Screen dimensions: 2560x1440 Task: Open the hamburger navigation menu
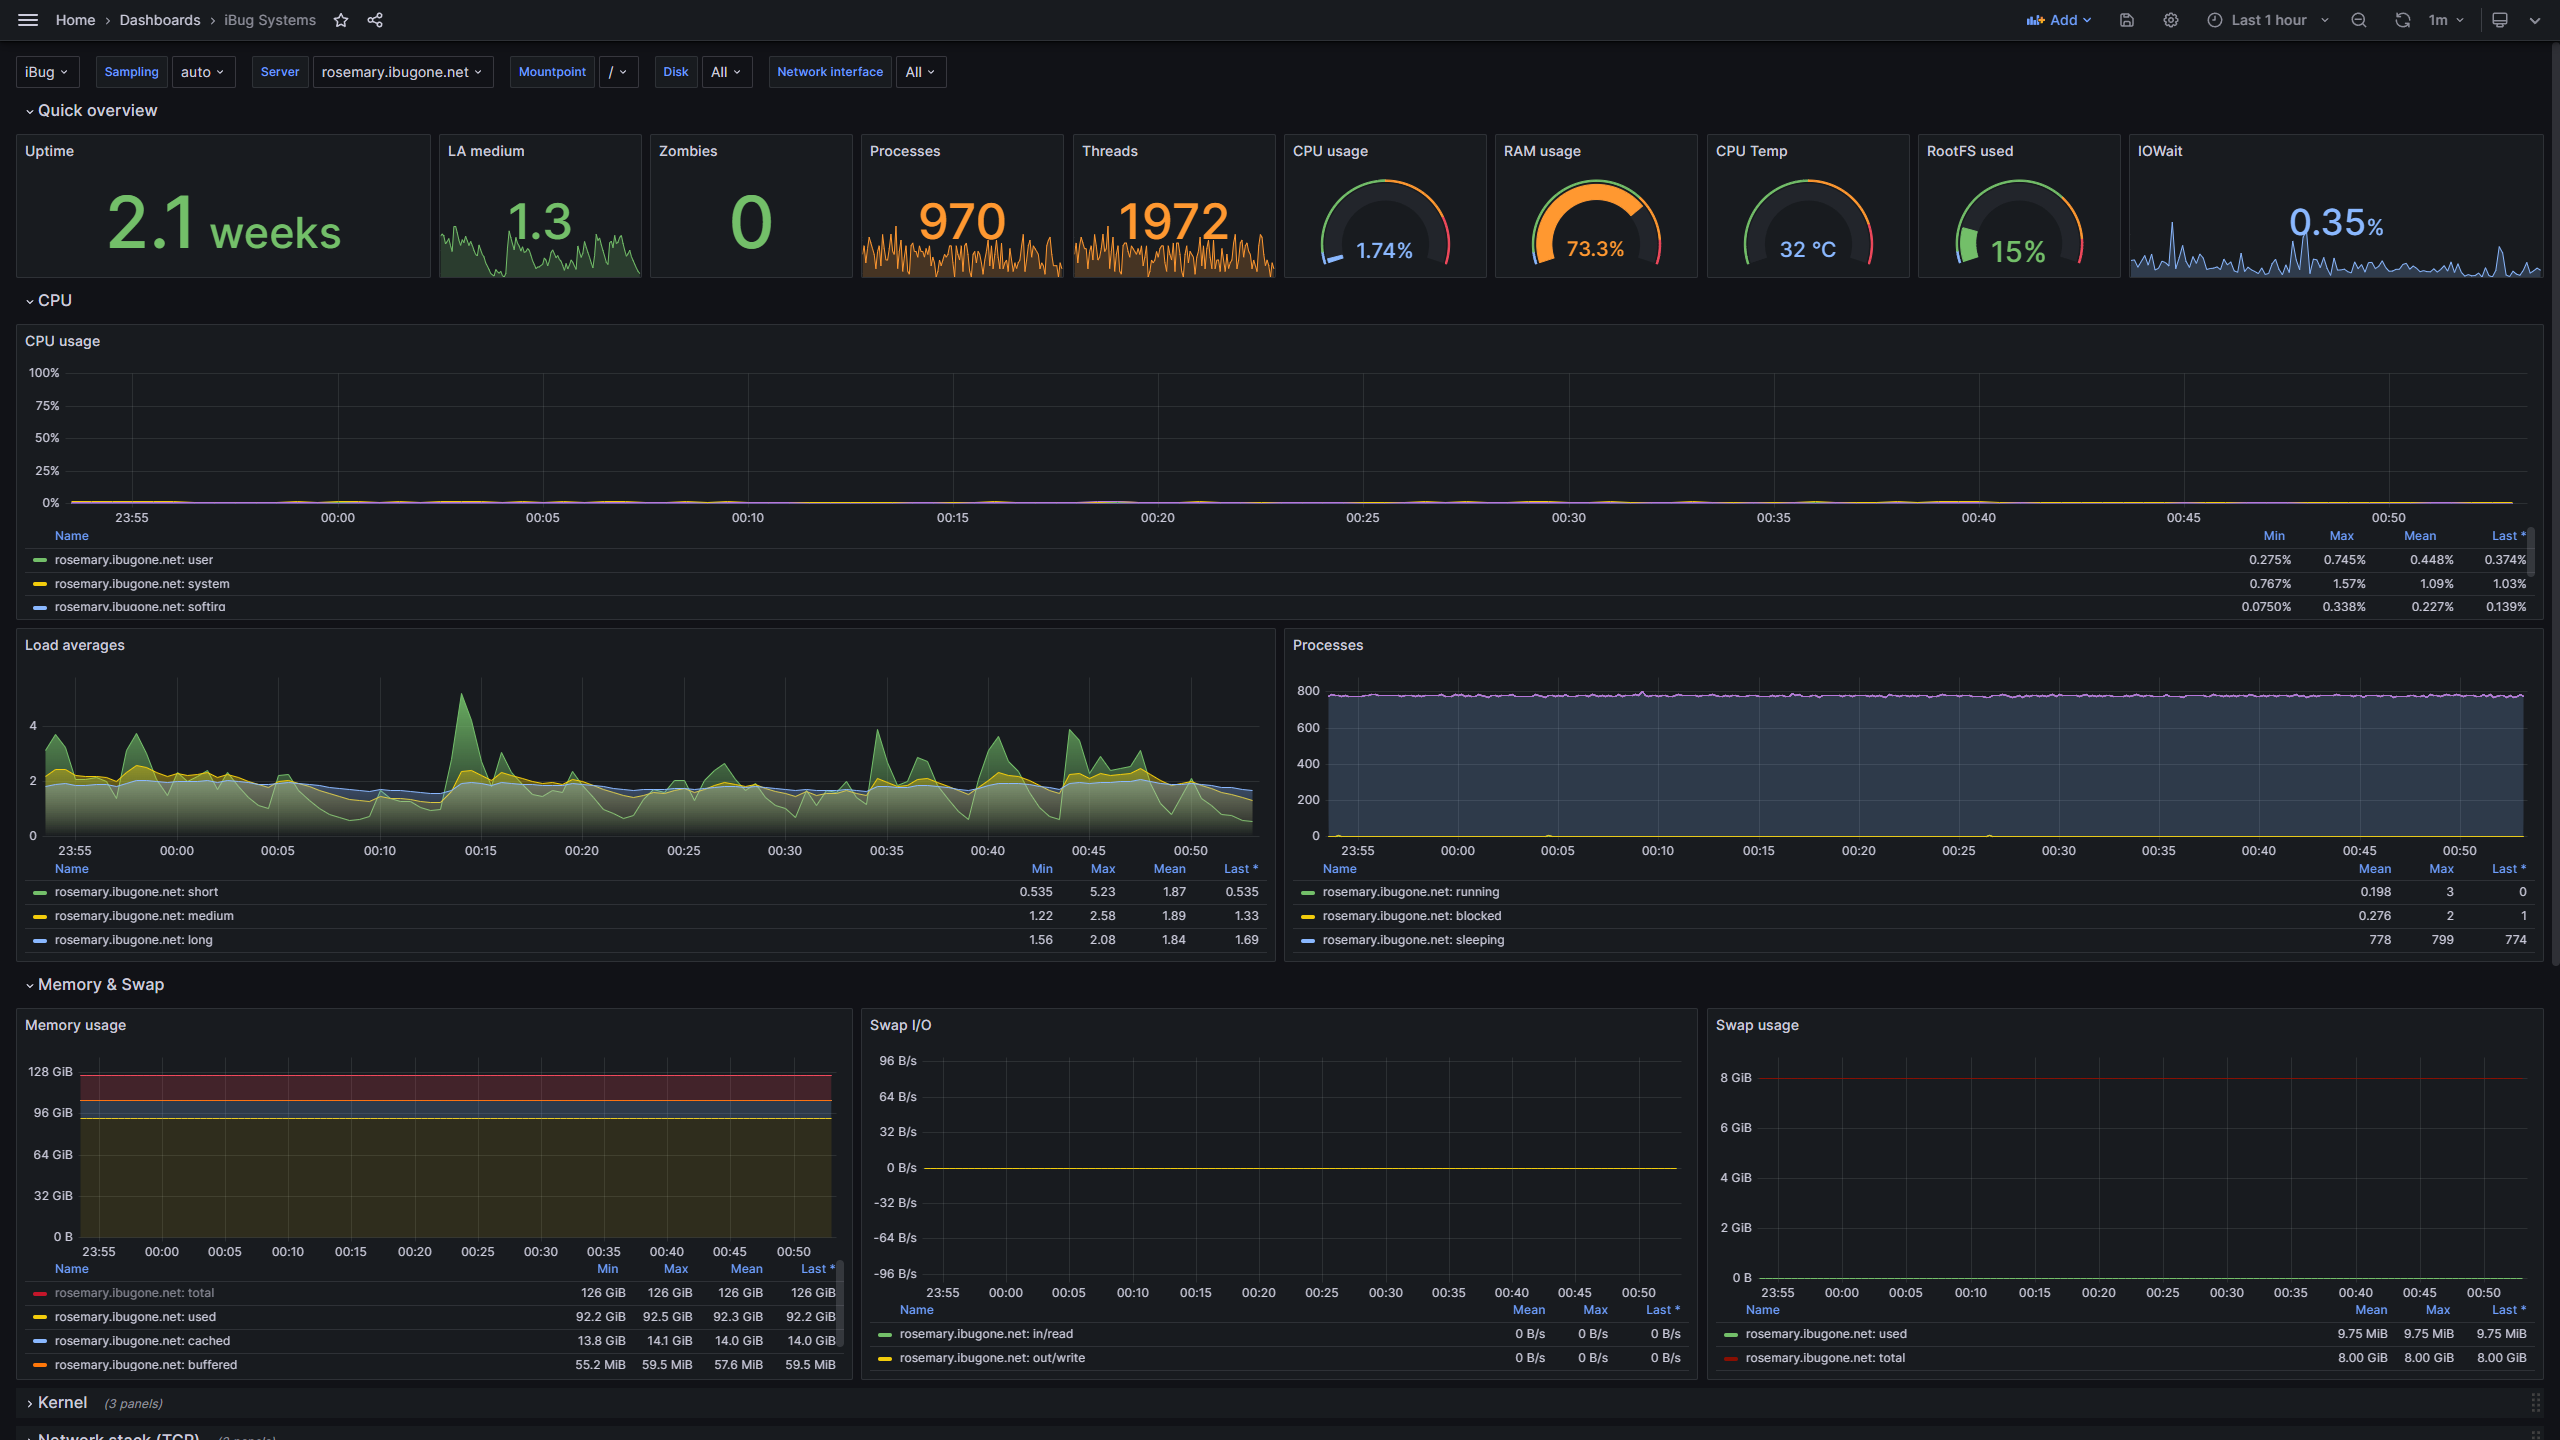pos(27,20)
